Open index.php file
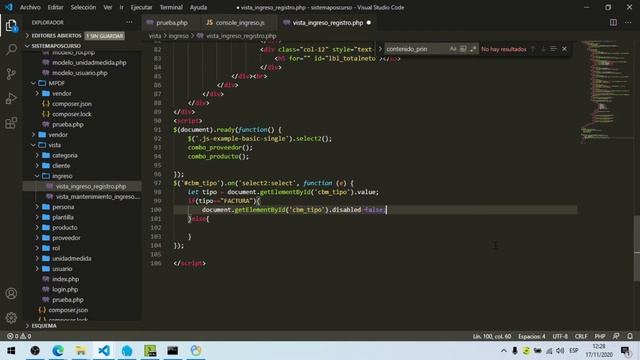 pyautogui.click(x=65, y=279)
